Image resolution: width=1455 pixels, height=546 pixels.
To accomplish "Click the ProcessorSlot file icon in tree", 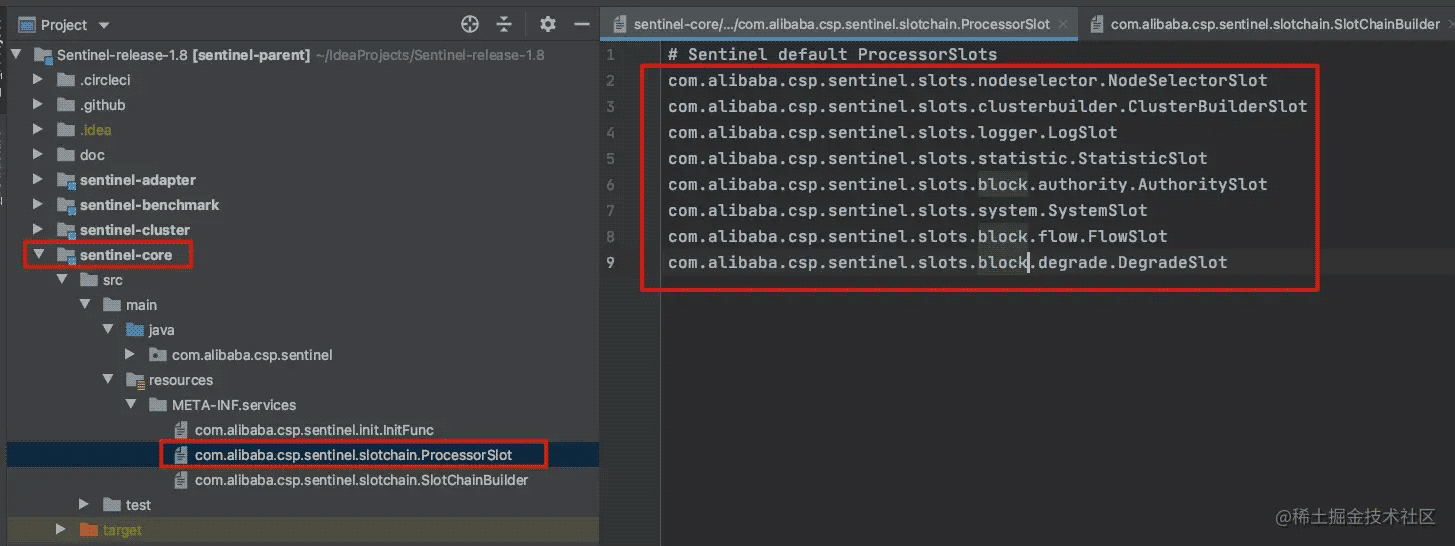I will (x=181, y=455).
